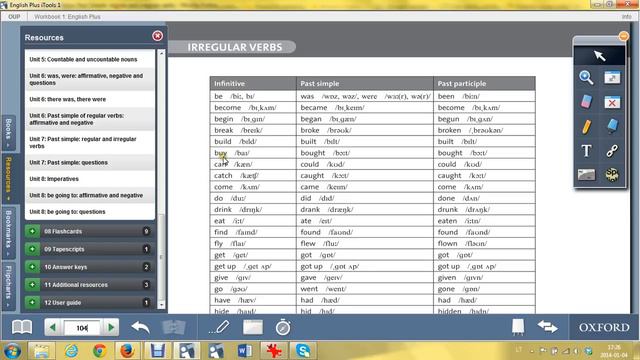Open Google Chrome from taskbar
640x360 pixels.
pyautogui.click(x=99, y=351)
